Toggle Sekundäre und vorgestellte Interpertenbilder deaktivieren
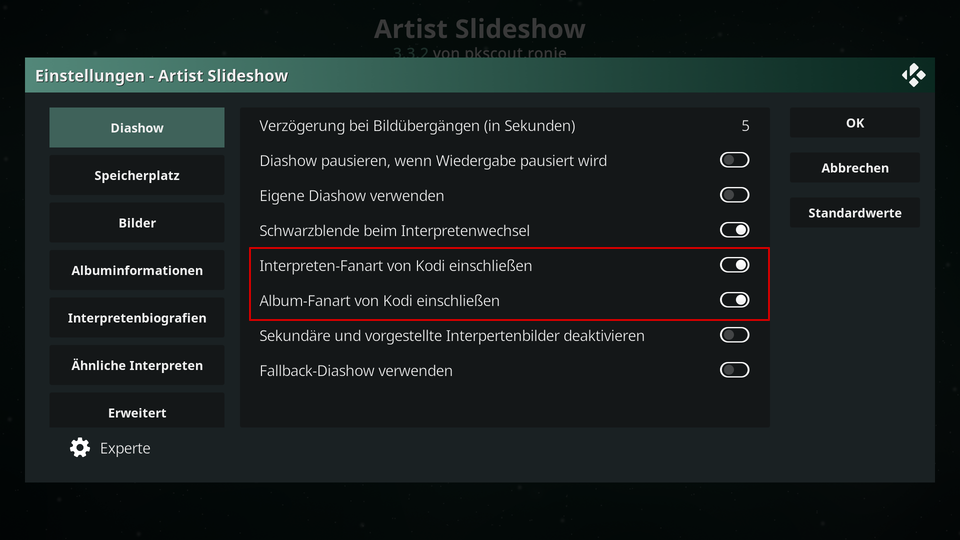Image resolution: width=960 pixels, height=540 pixels. tap(734, 335)
